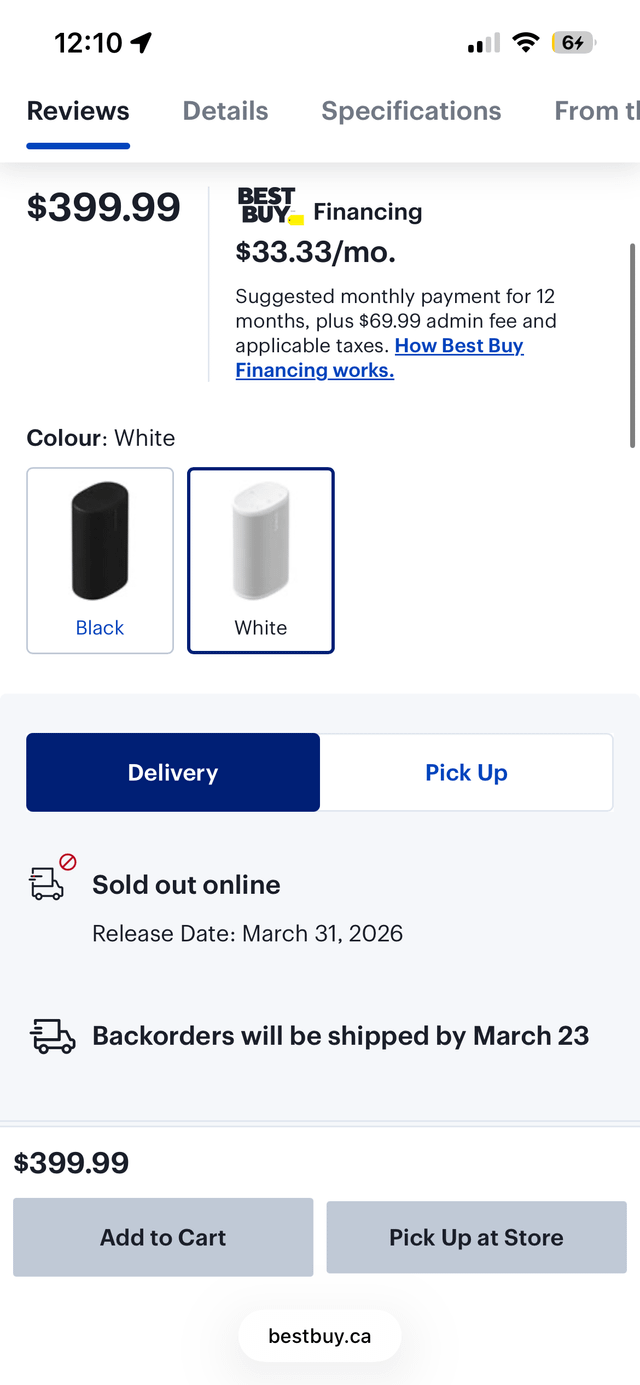Tap the location arrow in the status bar
The width and height of the screenshot is (640, 1385).
coord(141,43)
